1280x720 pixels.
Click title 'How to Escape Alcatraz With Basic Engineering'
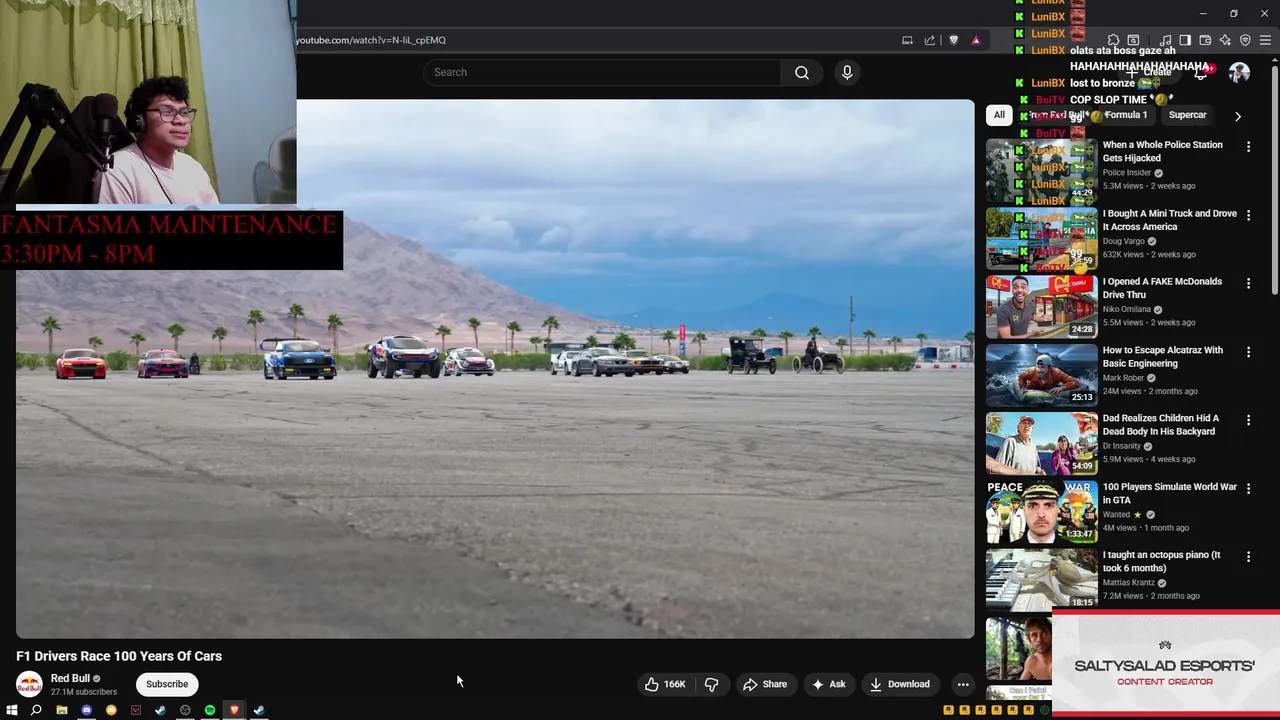(x=1162, y=357)
